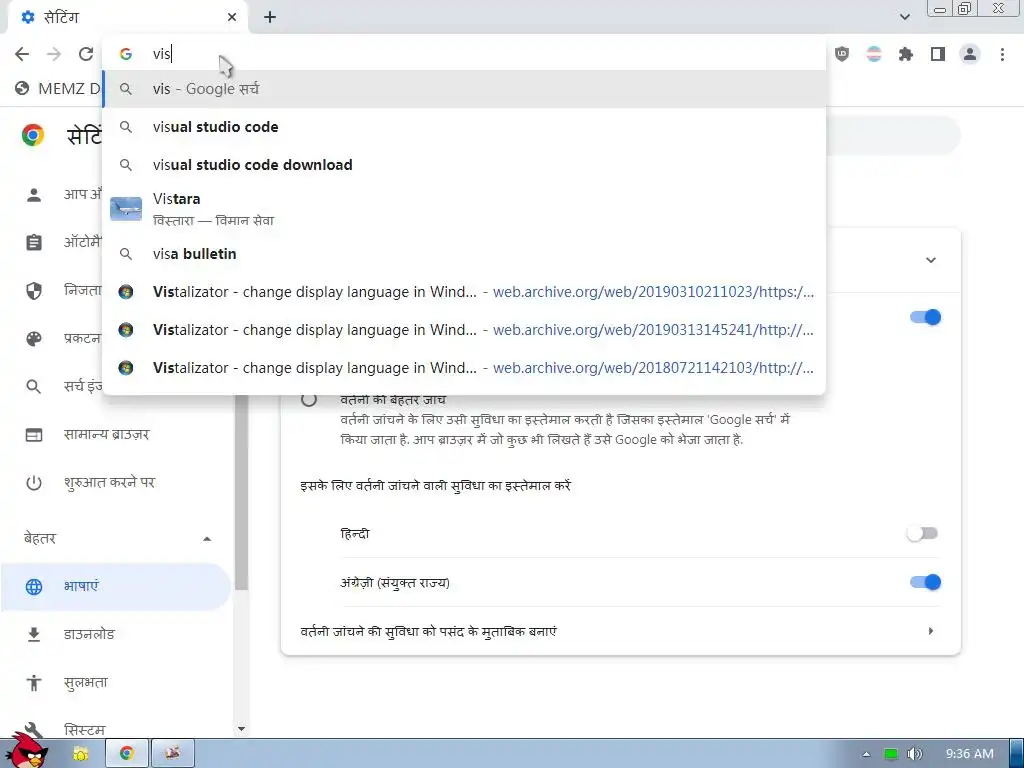Click the settings search field

point(891,135)
